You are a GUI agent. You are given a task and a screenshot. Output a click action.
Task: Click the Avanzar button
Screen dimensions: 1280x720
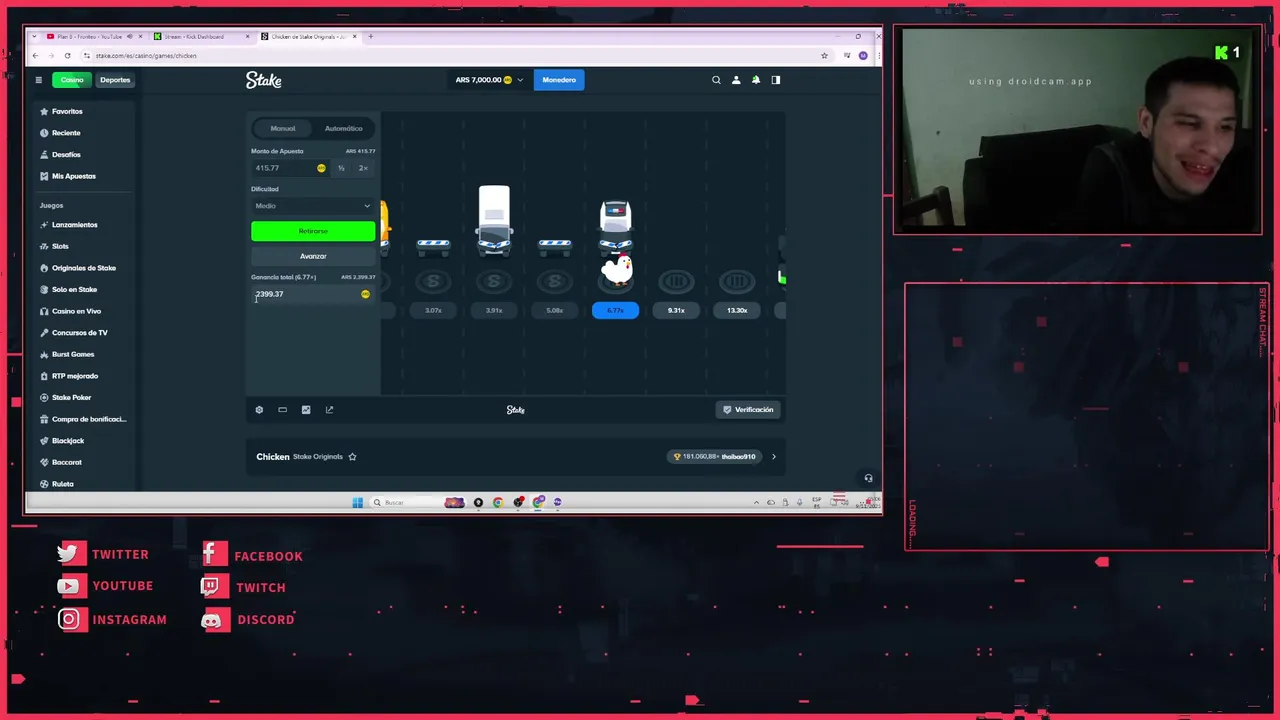point(313,256)
